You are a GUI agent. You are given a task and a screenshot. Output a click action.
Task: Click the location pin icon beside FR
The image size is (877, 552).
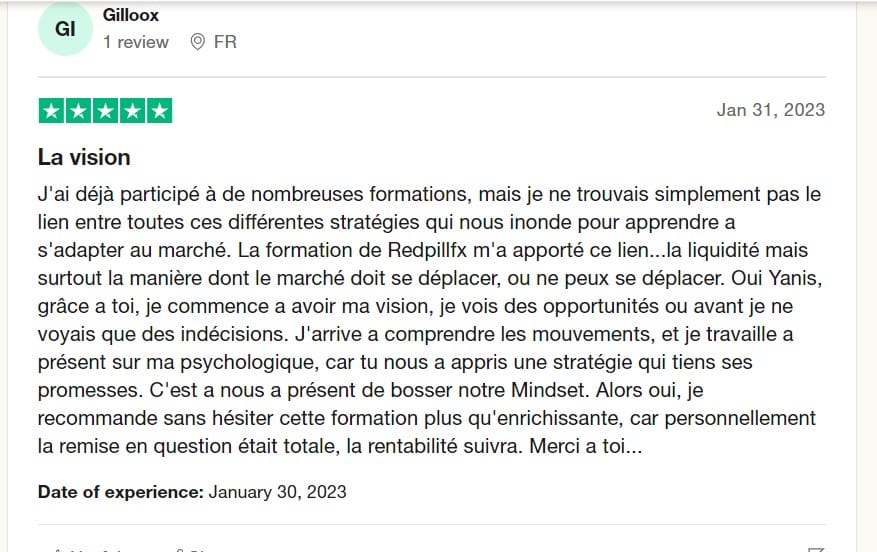click(197, 42)
